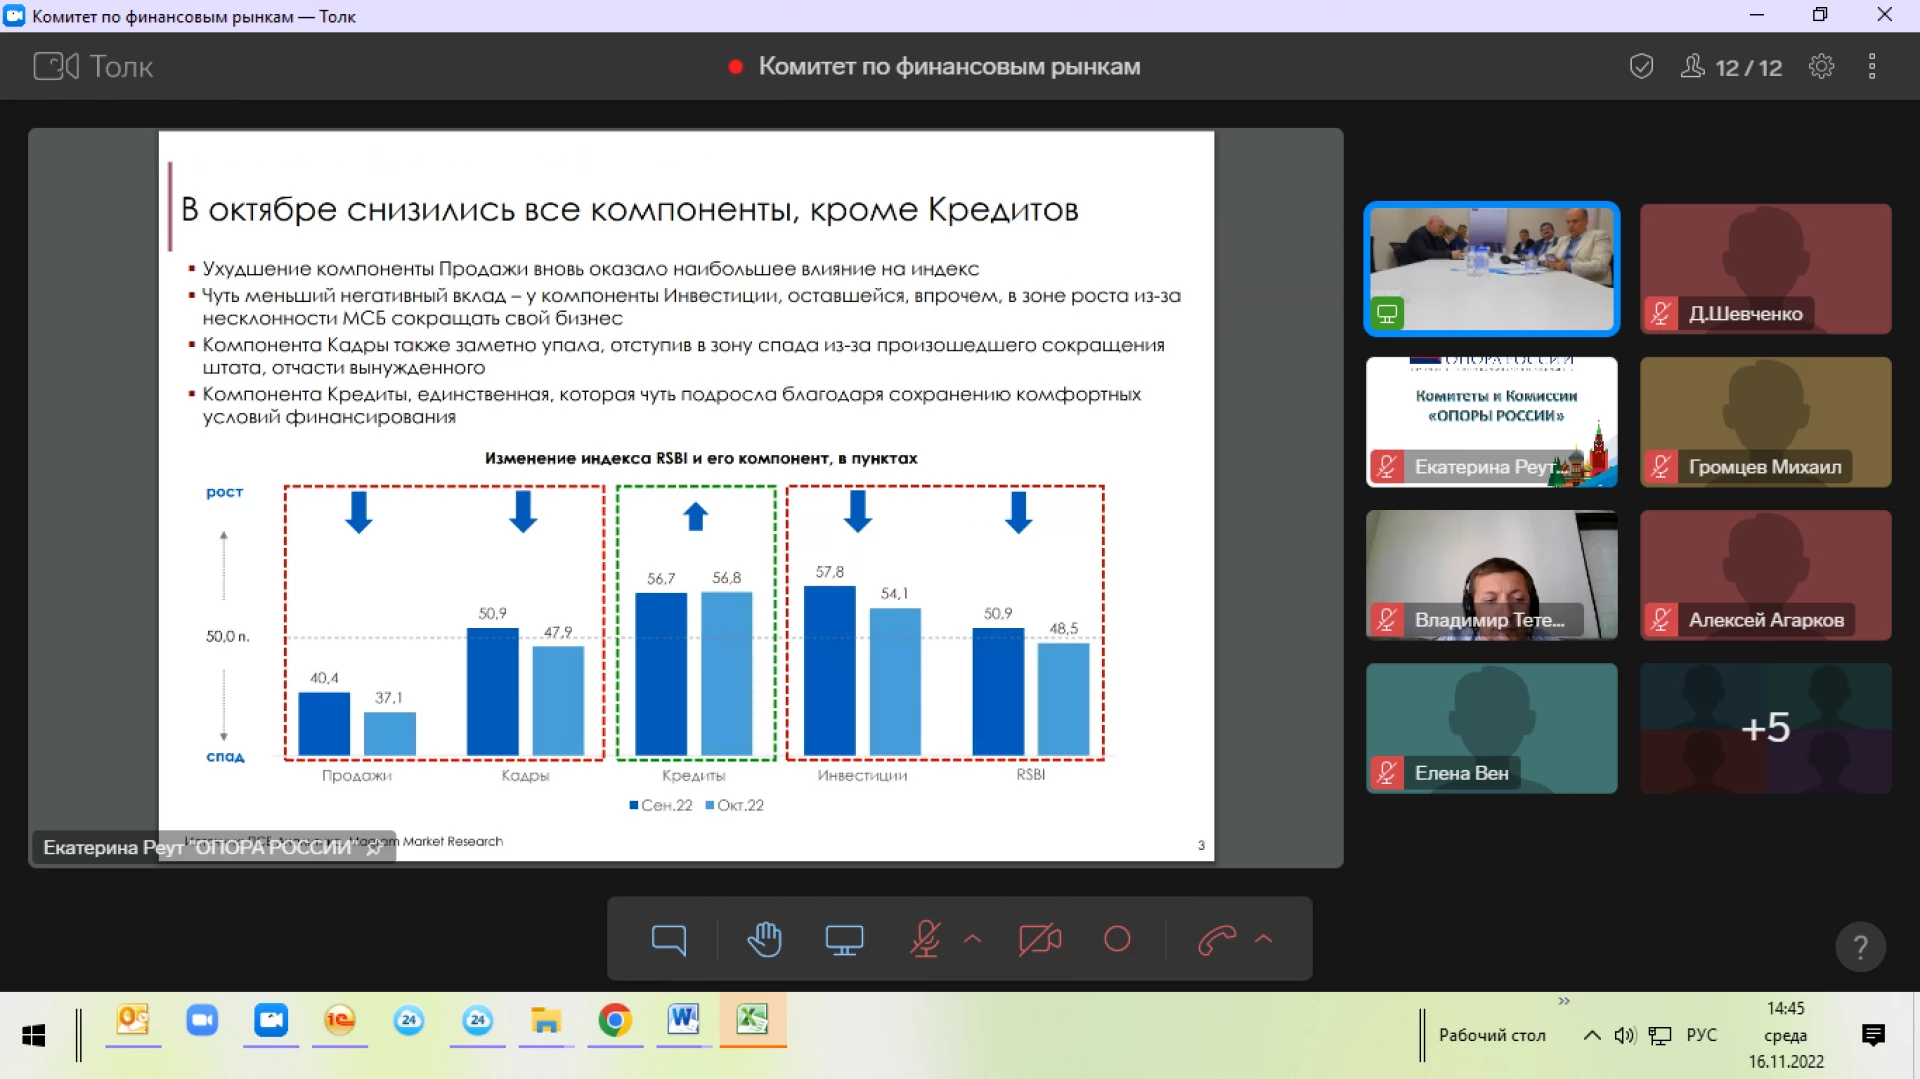
Task: Click the green screen-share indicator on room tile
Action: 1387,314
